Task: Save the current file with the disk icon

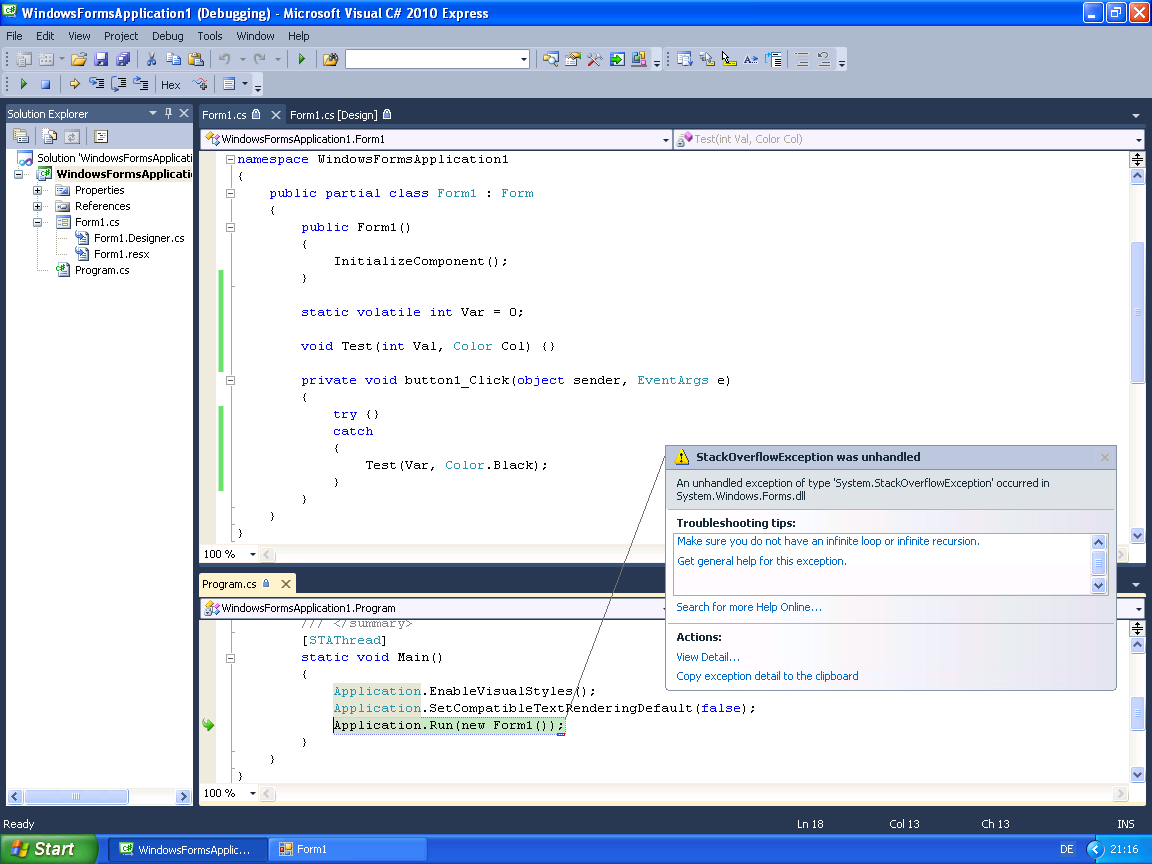Action: pyautogui.click(x=101, y=60)
